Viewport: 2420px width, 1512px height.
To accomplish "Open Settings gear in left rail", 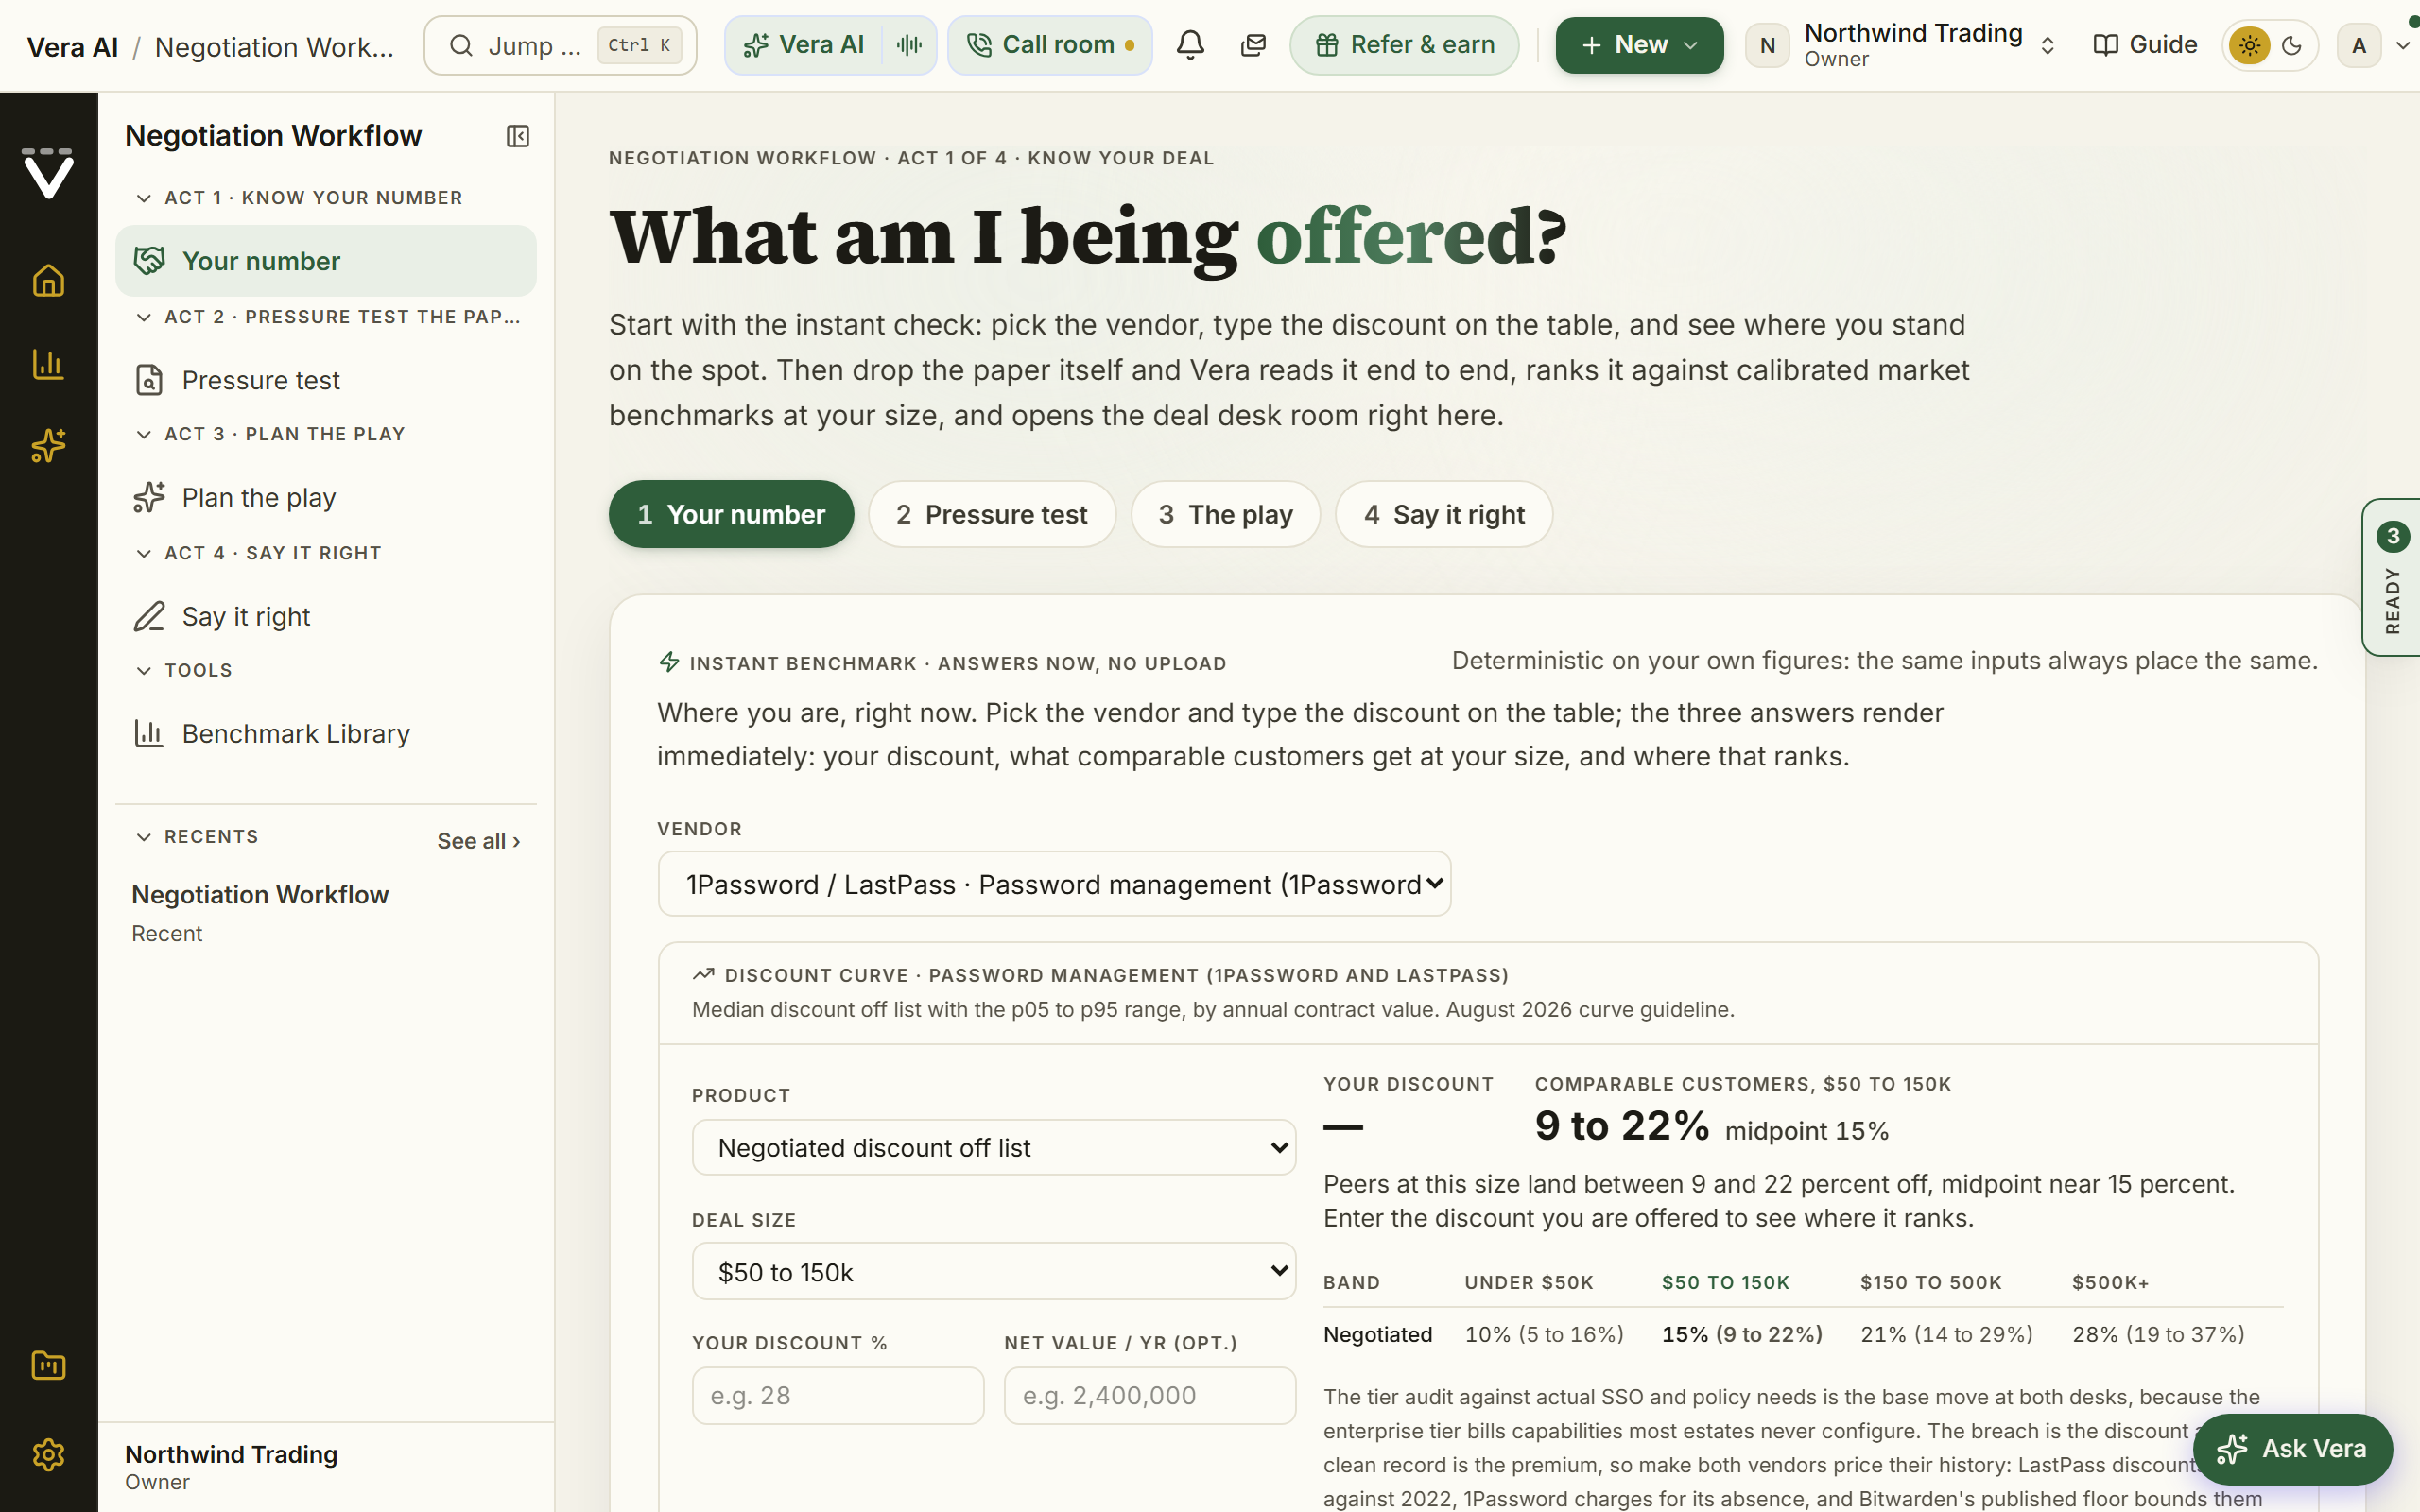I will 48,1454.
